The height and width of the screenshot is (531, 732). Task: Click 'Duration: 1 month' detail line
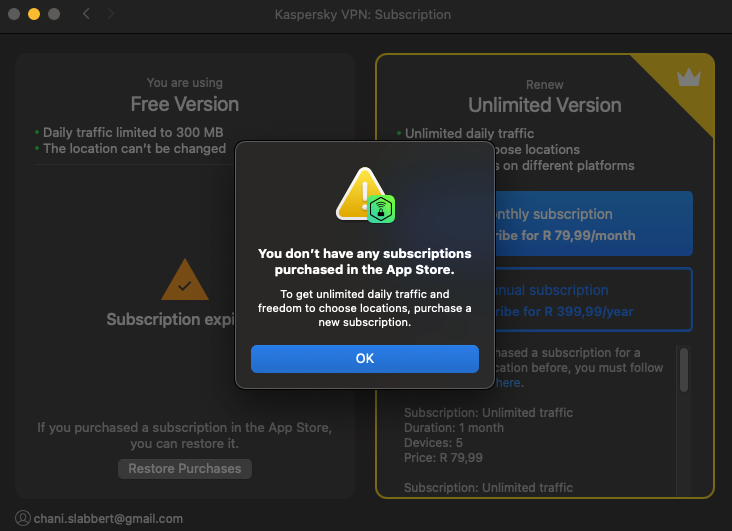[454, 428]
